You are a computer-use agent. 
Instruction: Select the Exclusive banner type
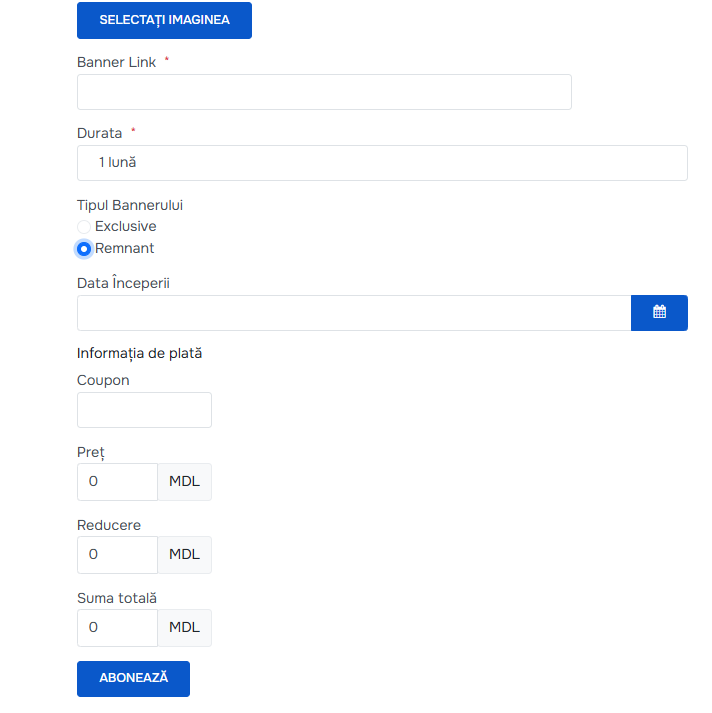[84, 227]
